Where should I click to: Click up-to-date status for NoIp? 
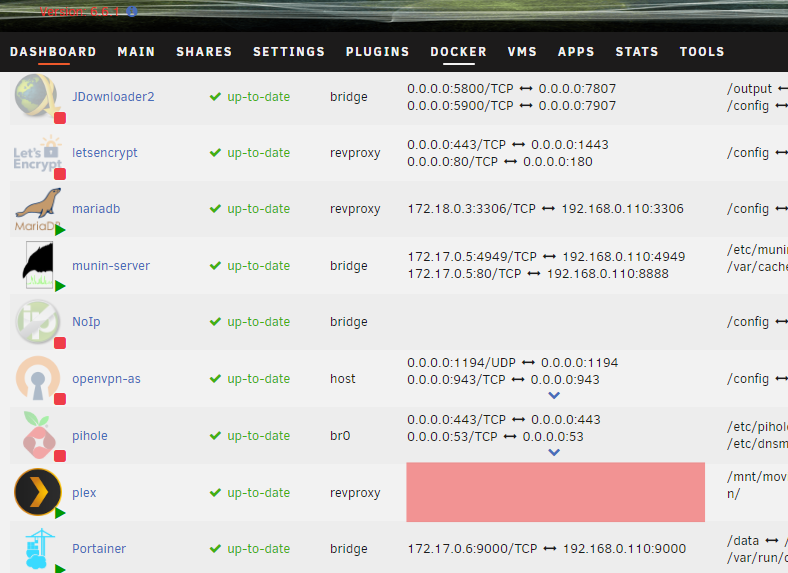[x=250, y=322]
